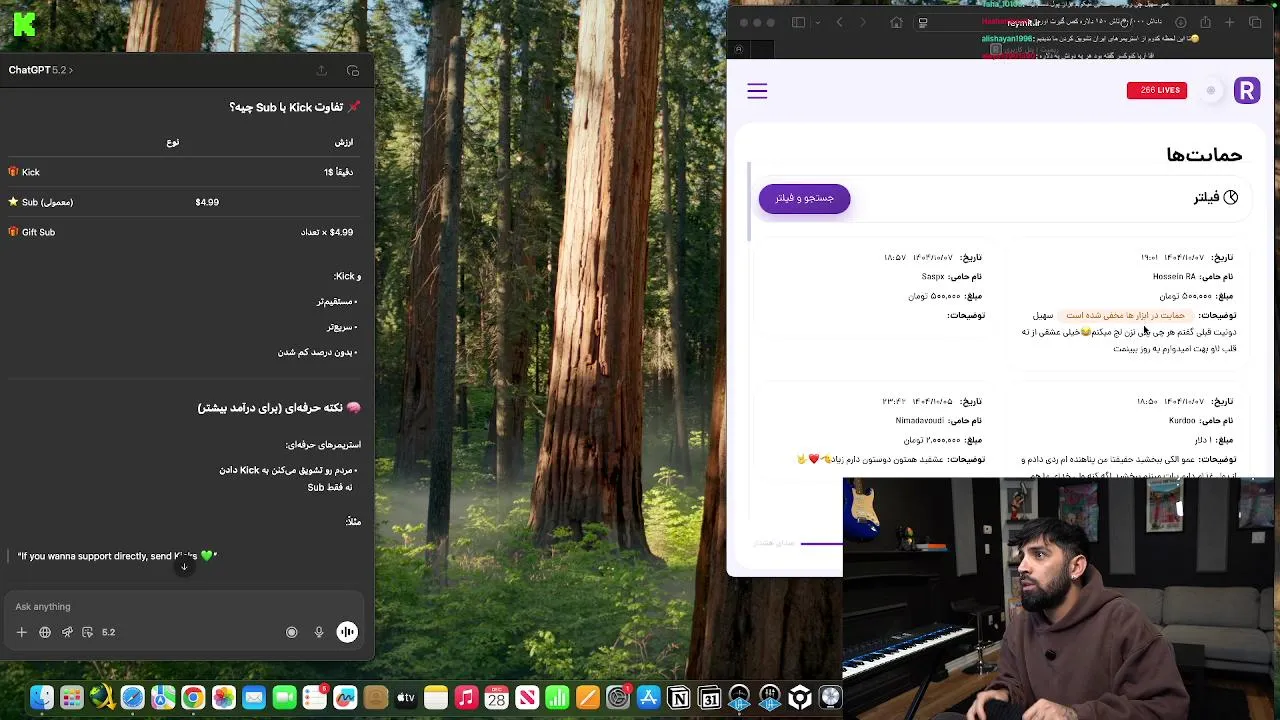Go back in Safari

[x=839, y=22]
